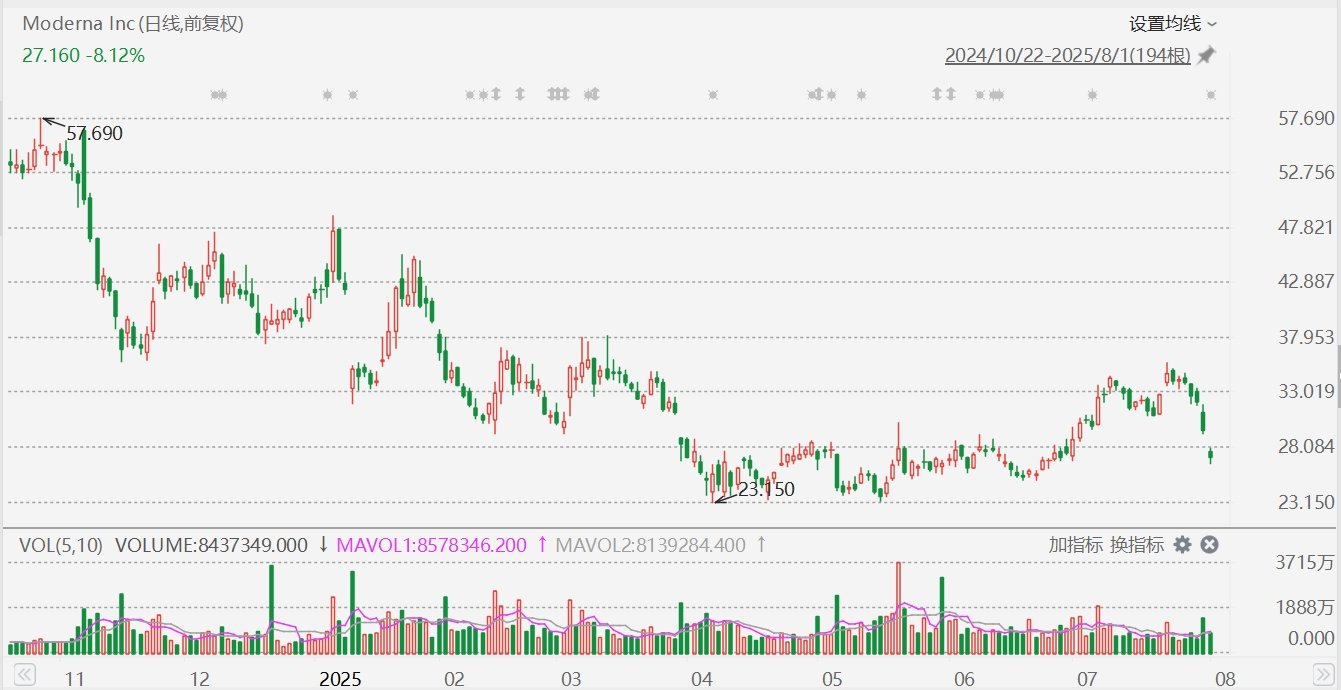Click 加指标 to add an indicator

pos(1075,545)
